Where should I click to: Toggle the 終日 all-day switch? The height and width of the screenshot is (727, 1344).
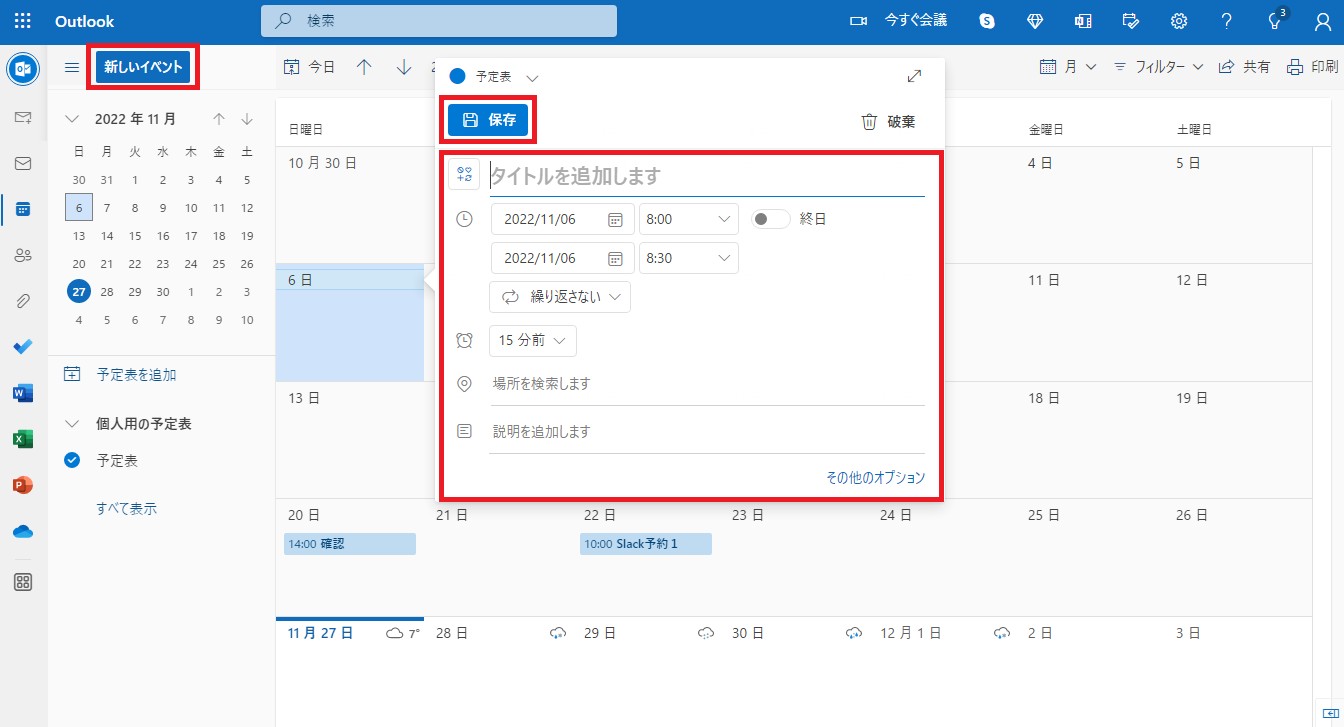point(770,219)
